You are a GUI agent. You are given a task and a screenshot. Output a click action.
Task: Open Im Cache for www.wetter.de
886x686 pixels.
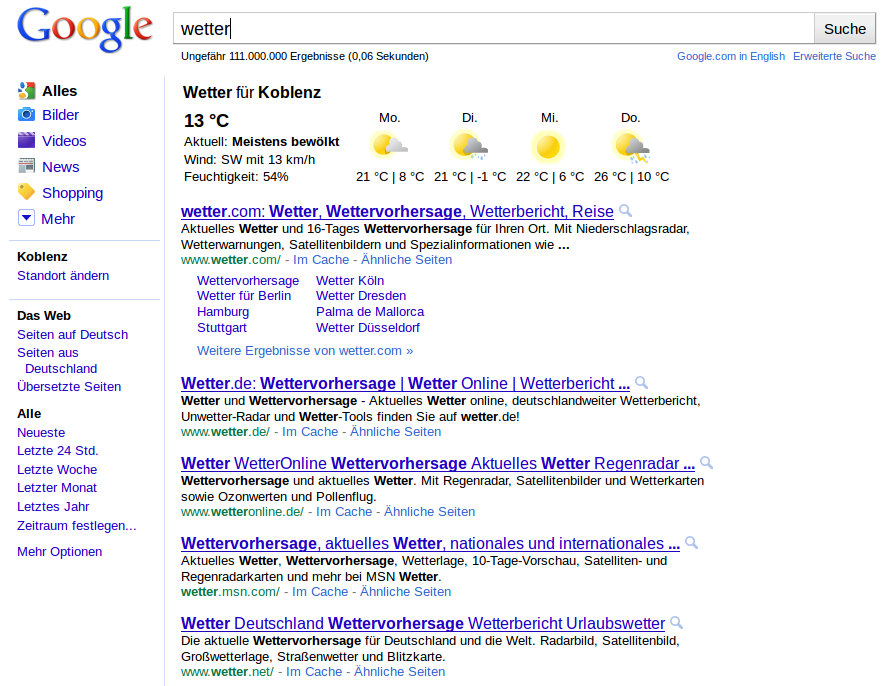click(310, 432)
